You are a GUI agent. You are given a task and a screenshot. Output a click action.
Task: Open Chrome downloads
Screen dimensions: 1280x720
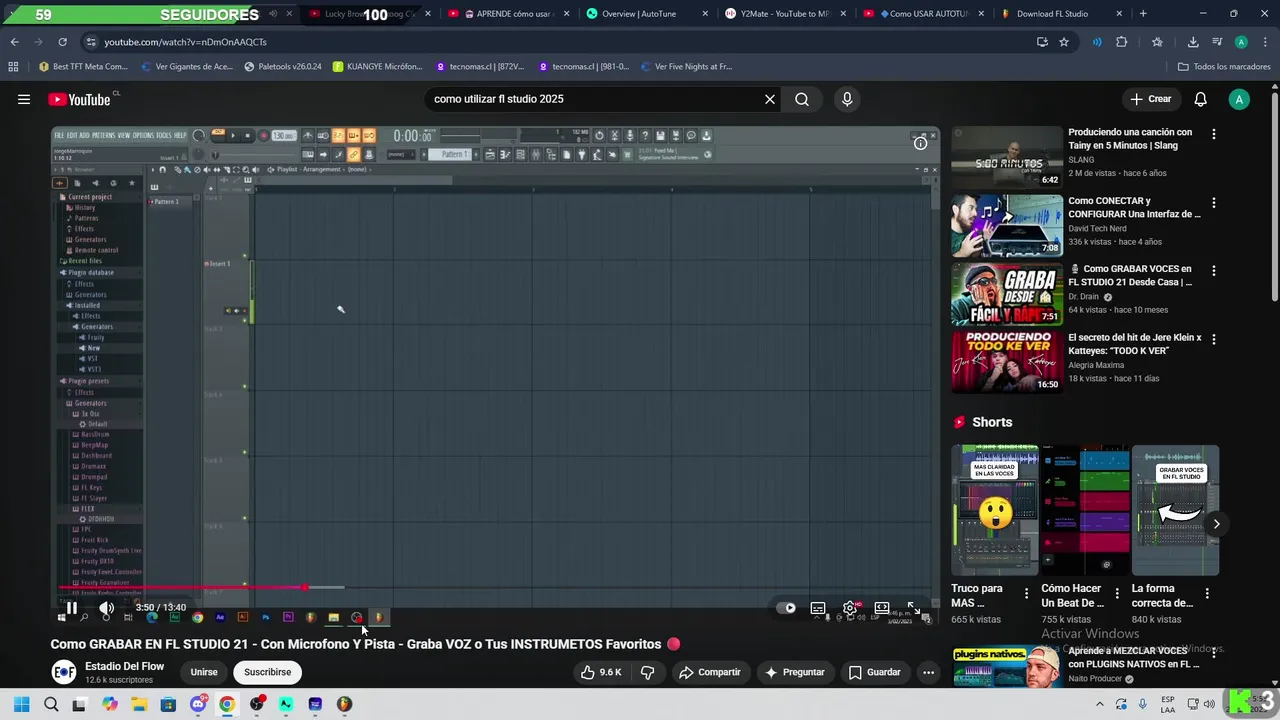[1193, 42]
